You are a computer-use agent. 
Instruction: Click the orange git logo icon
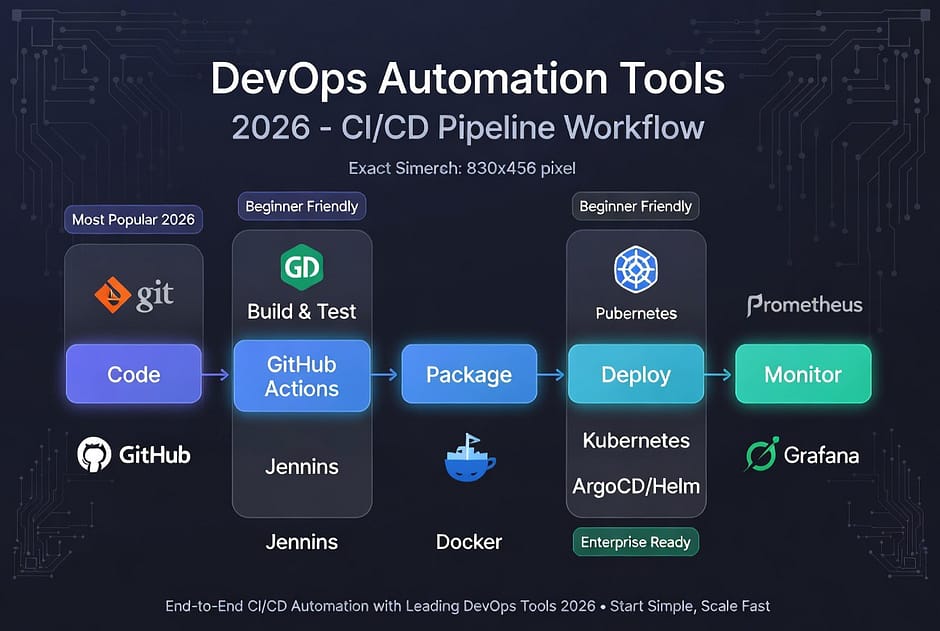112,295
